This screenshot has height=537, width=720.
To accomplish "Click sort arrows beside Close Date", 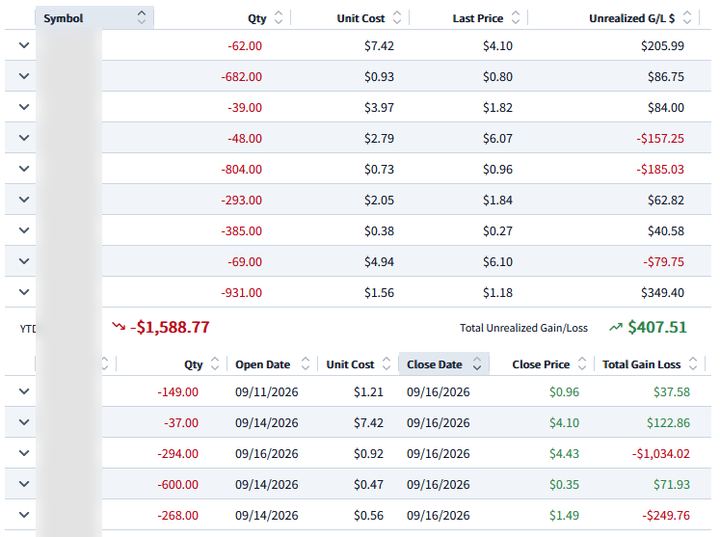I will [x=477, y=364].
